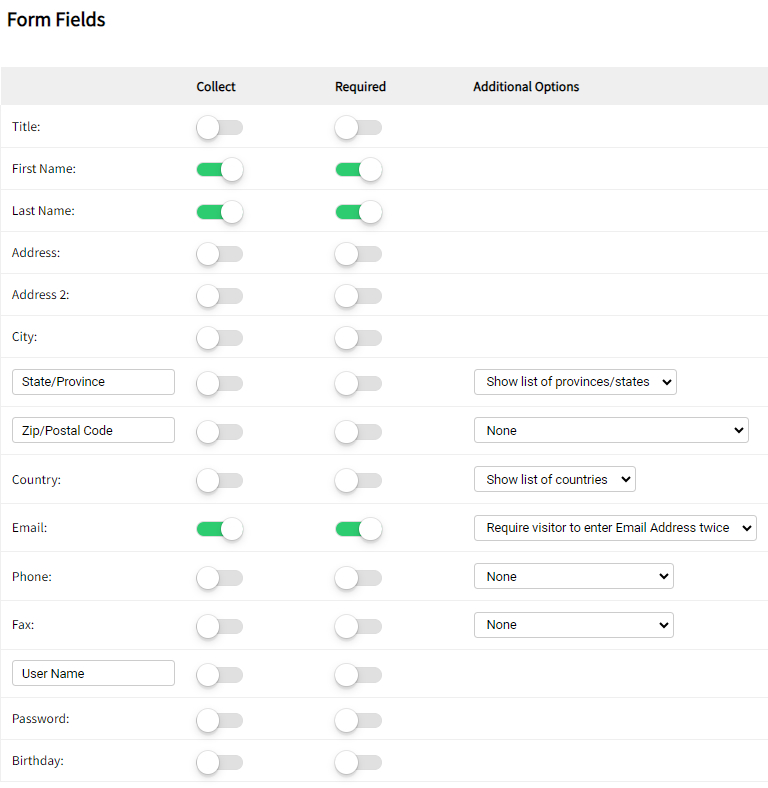
Task: Disable Required toggle for Email
Action: [358, 529]
